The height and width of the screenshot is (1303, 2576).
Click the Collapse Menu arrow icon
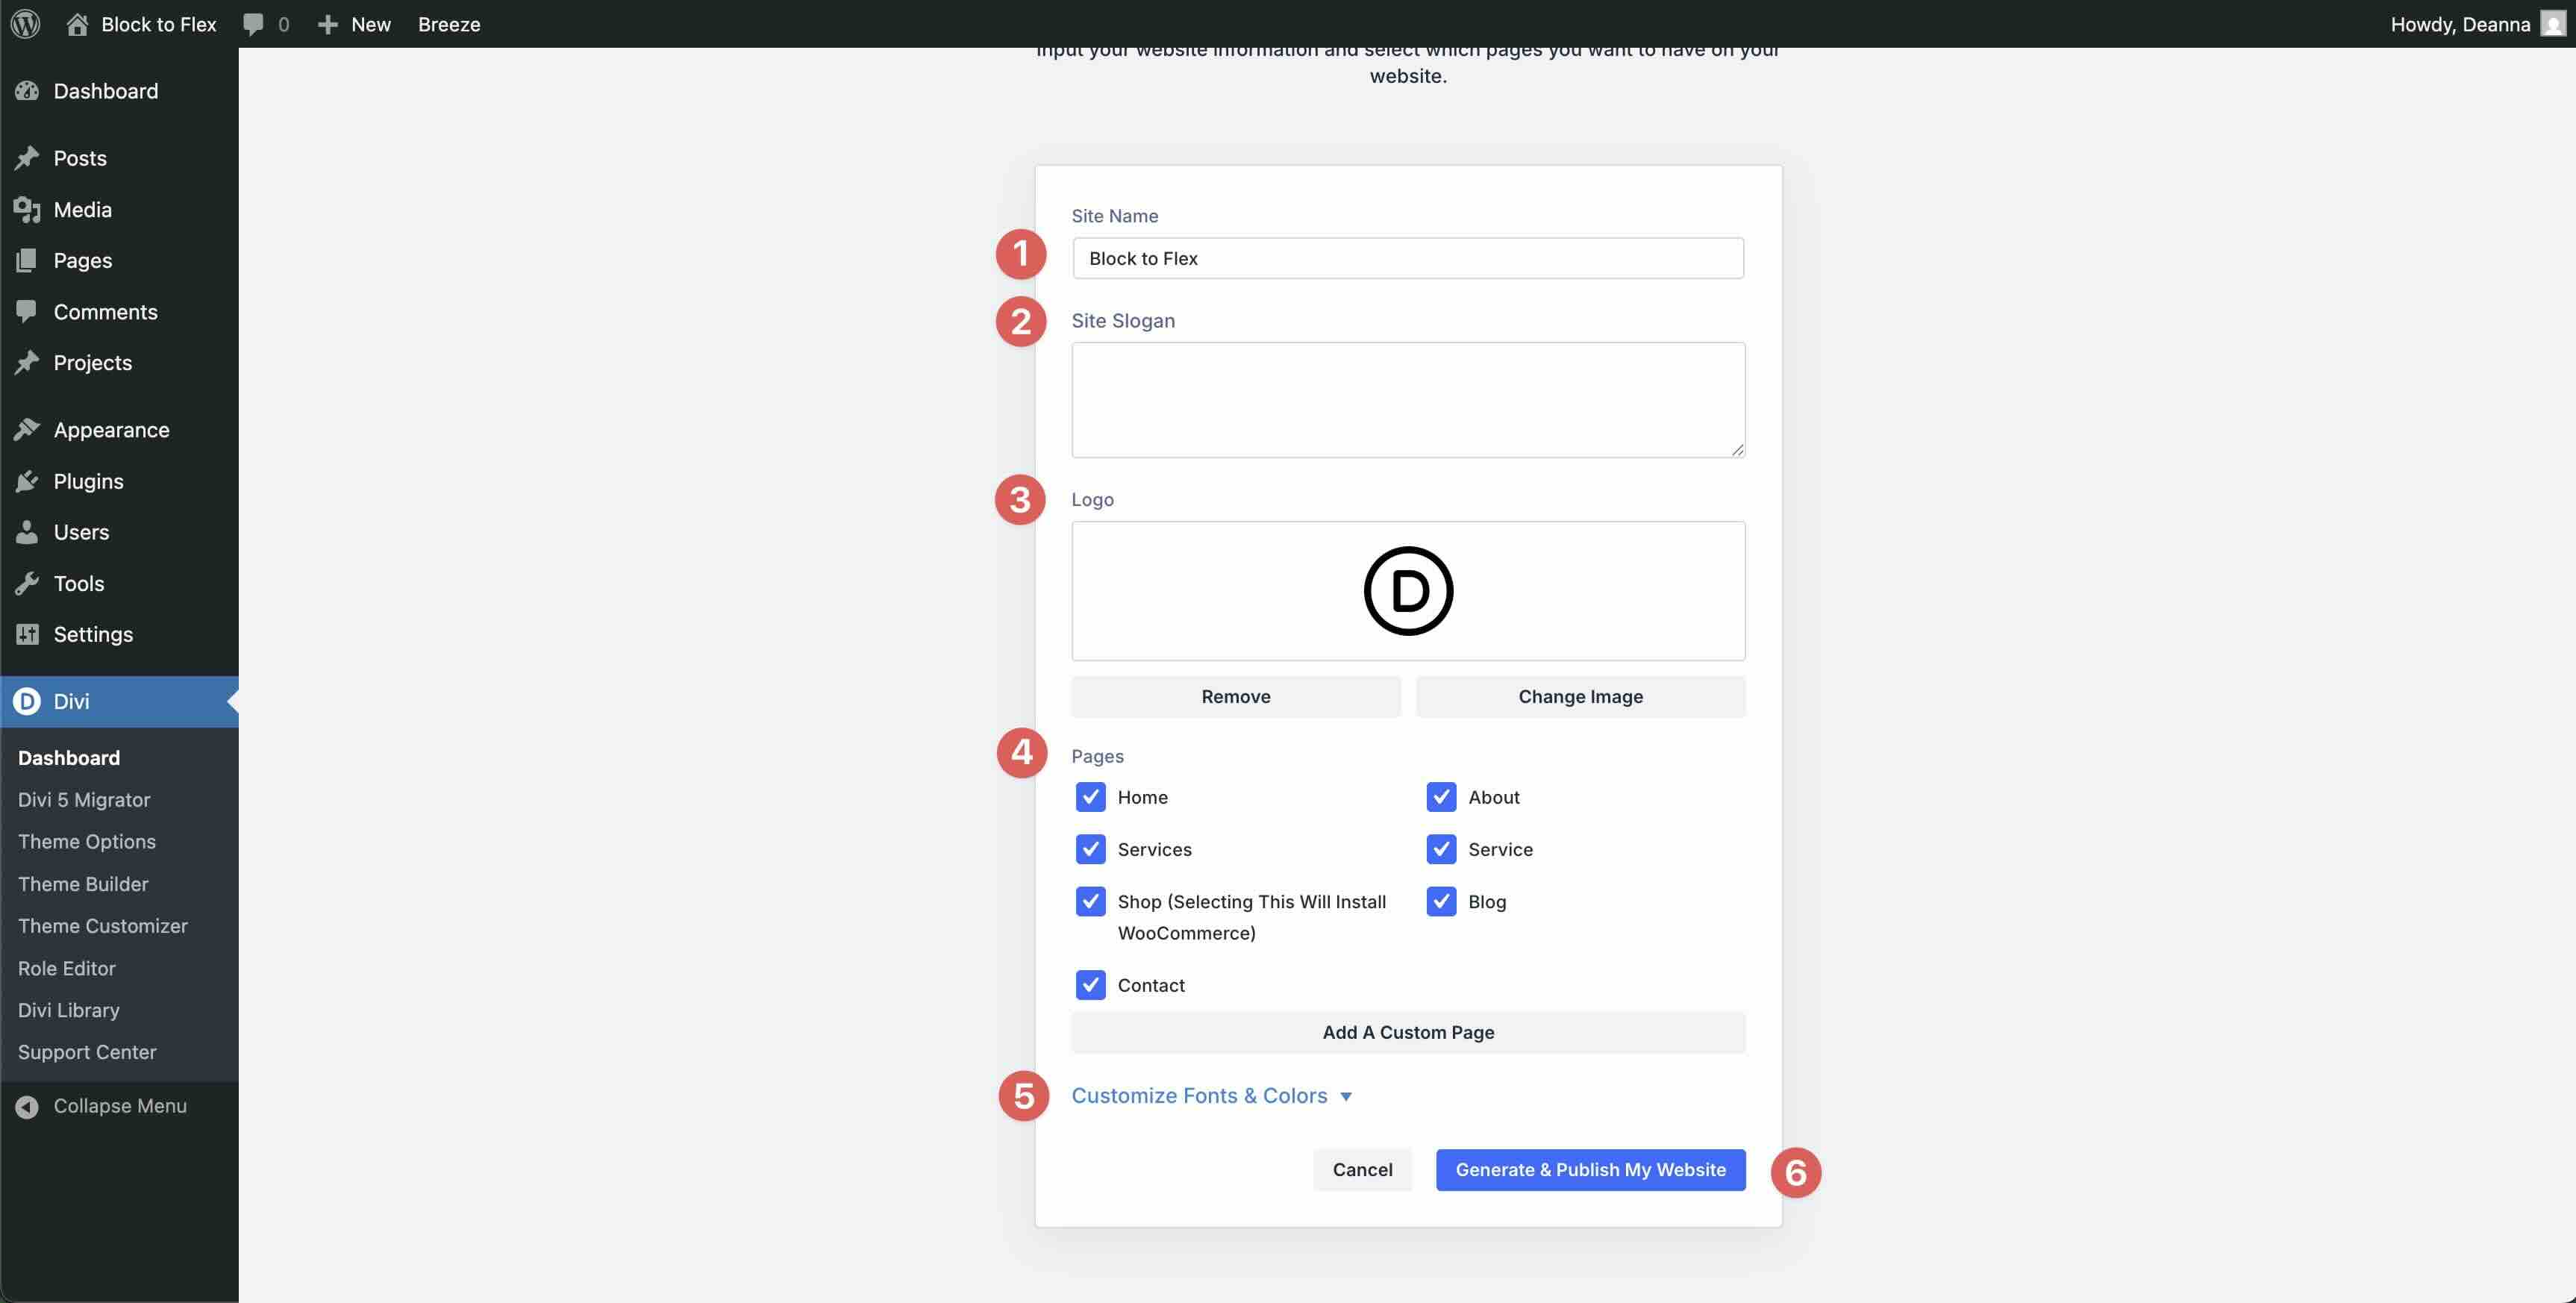point(27,1106)
